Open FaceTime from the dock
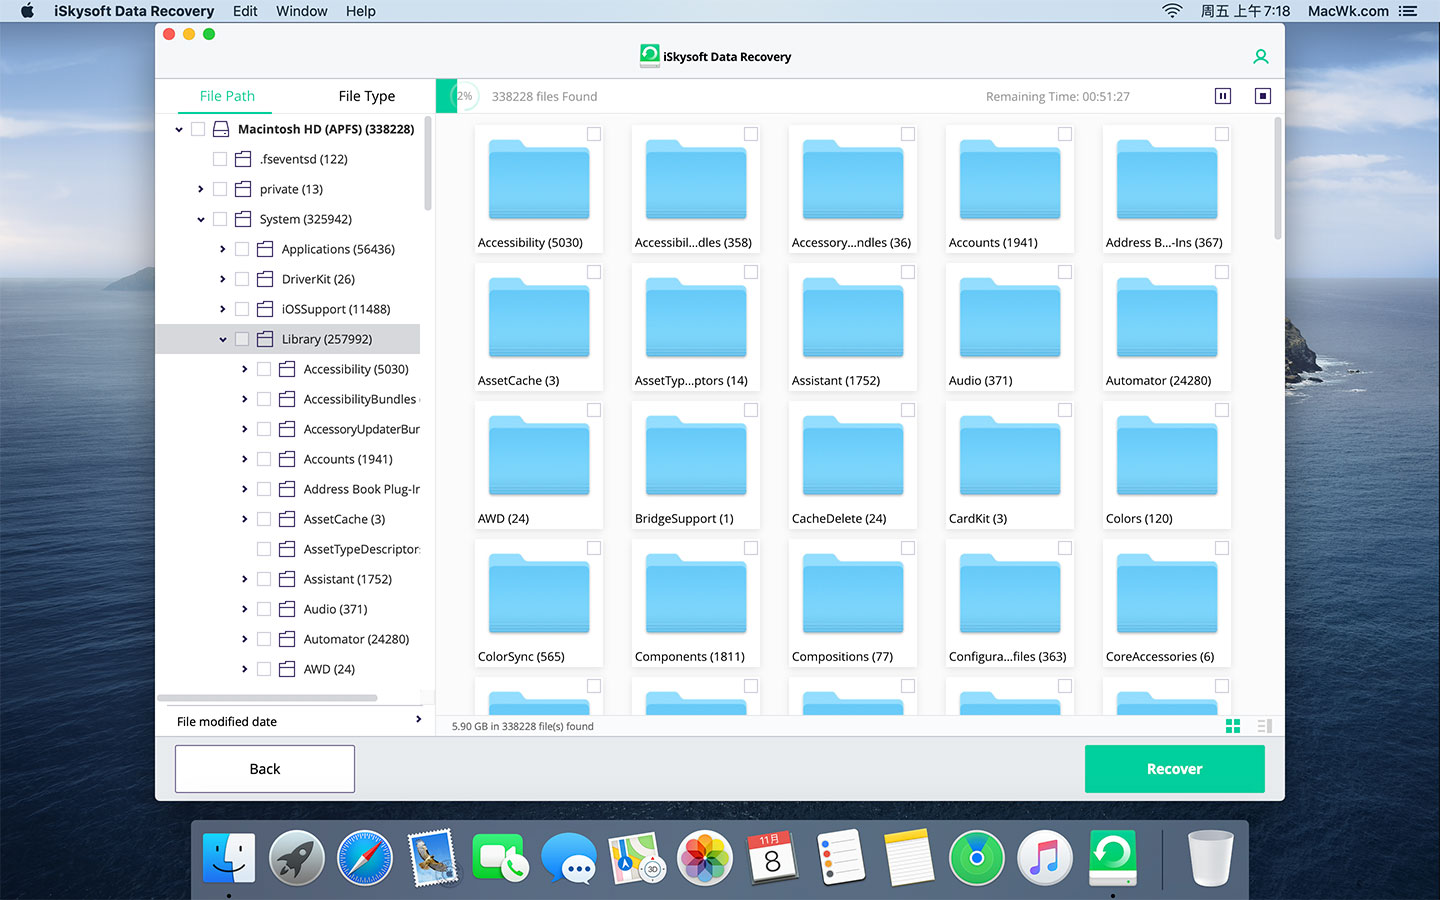Viewport: 1440px width, 900px height. (x=500, y=858)
